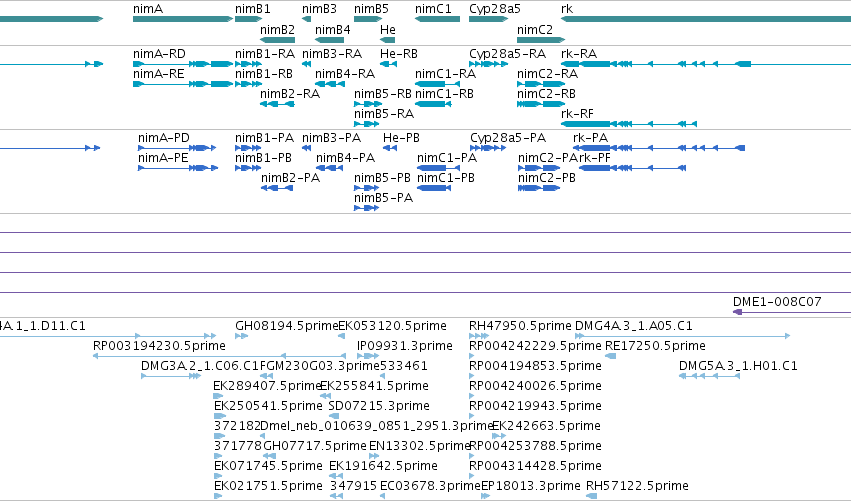
Task: Select the He gene label
Action: (388, 29)
